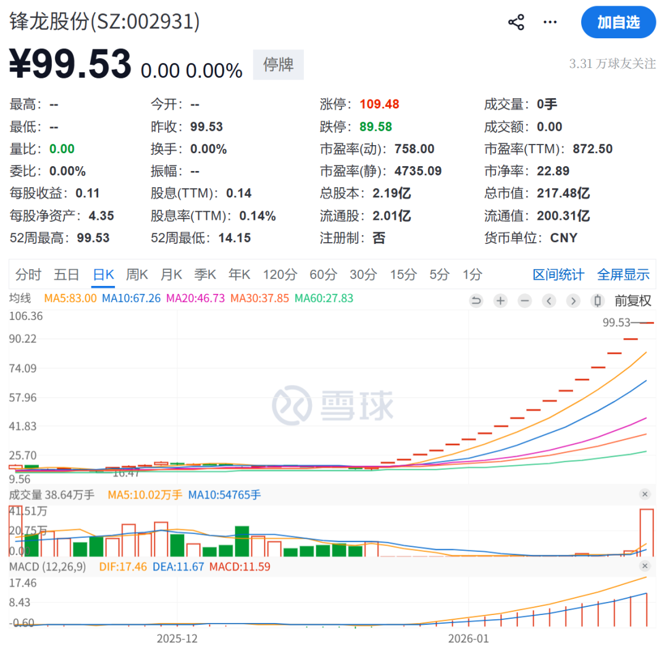The width and height of the screenshot is (667, 649).
Task: Choose the 1分 interval tab
Action: point(472,274)
